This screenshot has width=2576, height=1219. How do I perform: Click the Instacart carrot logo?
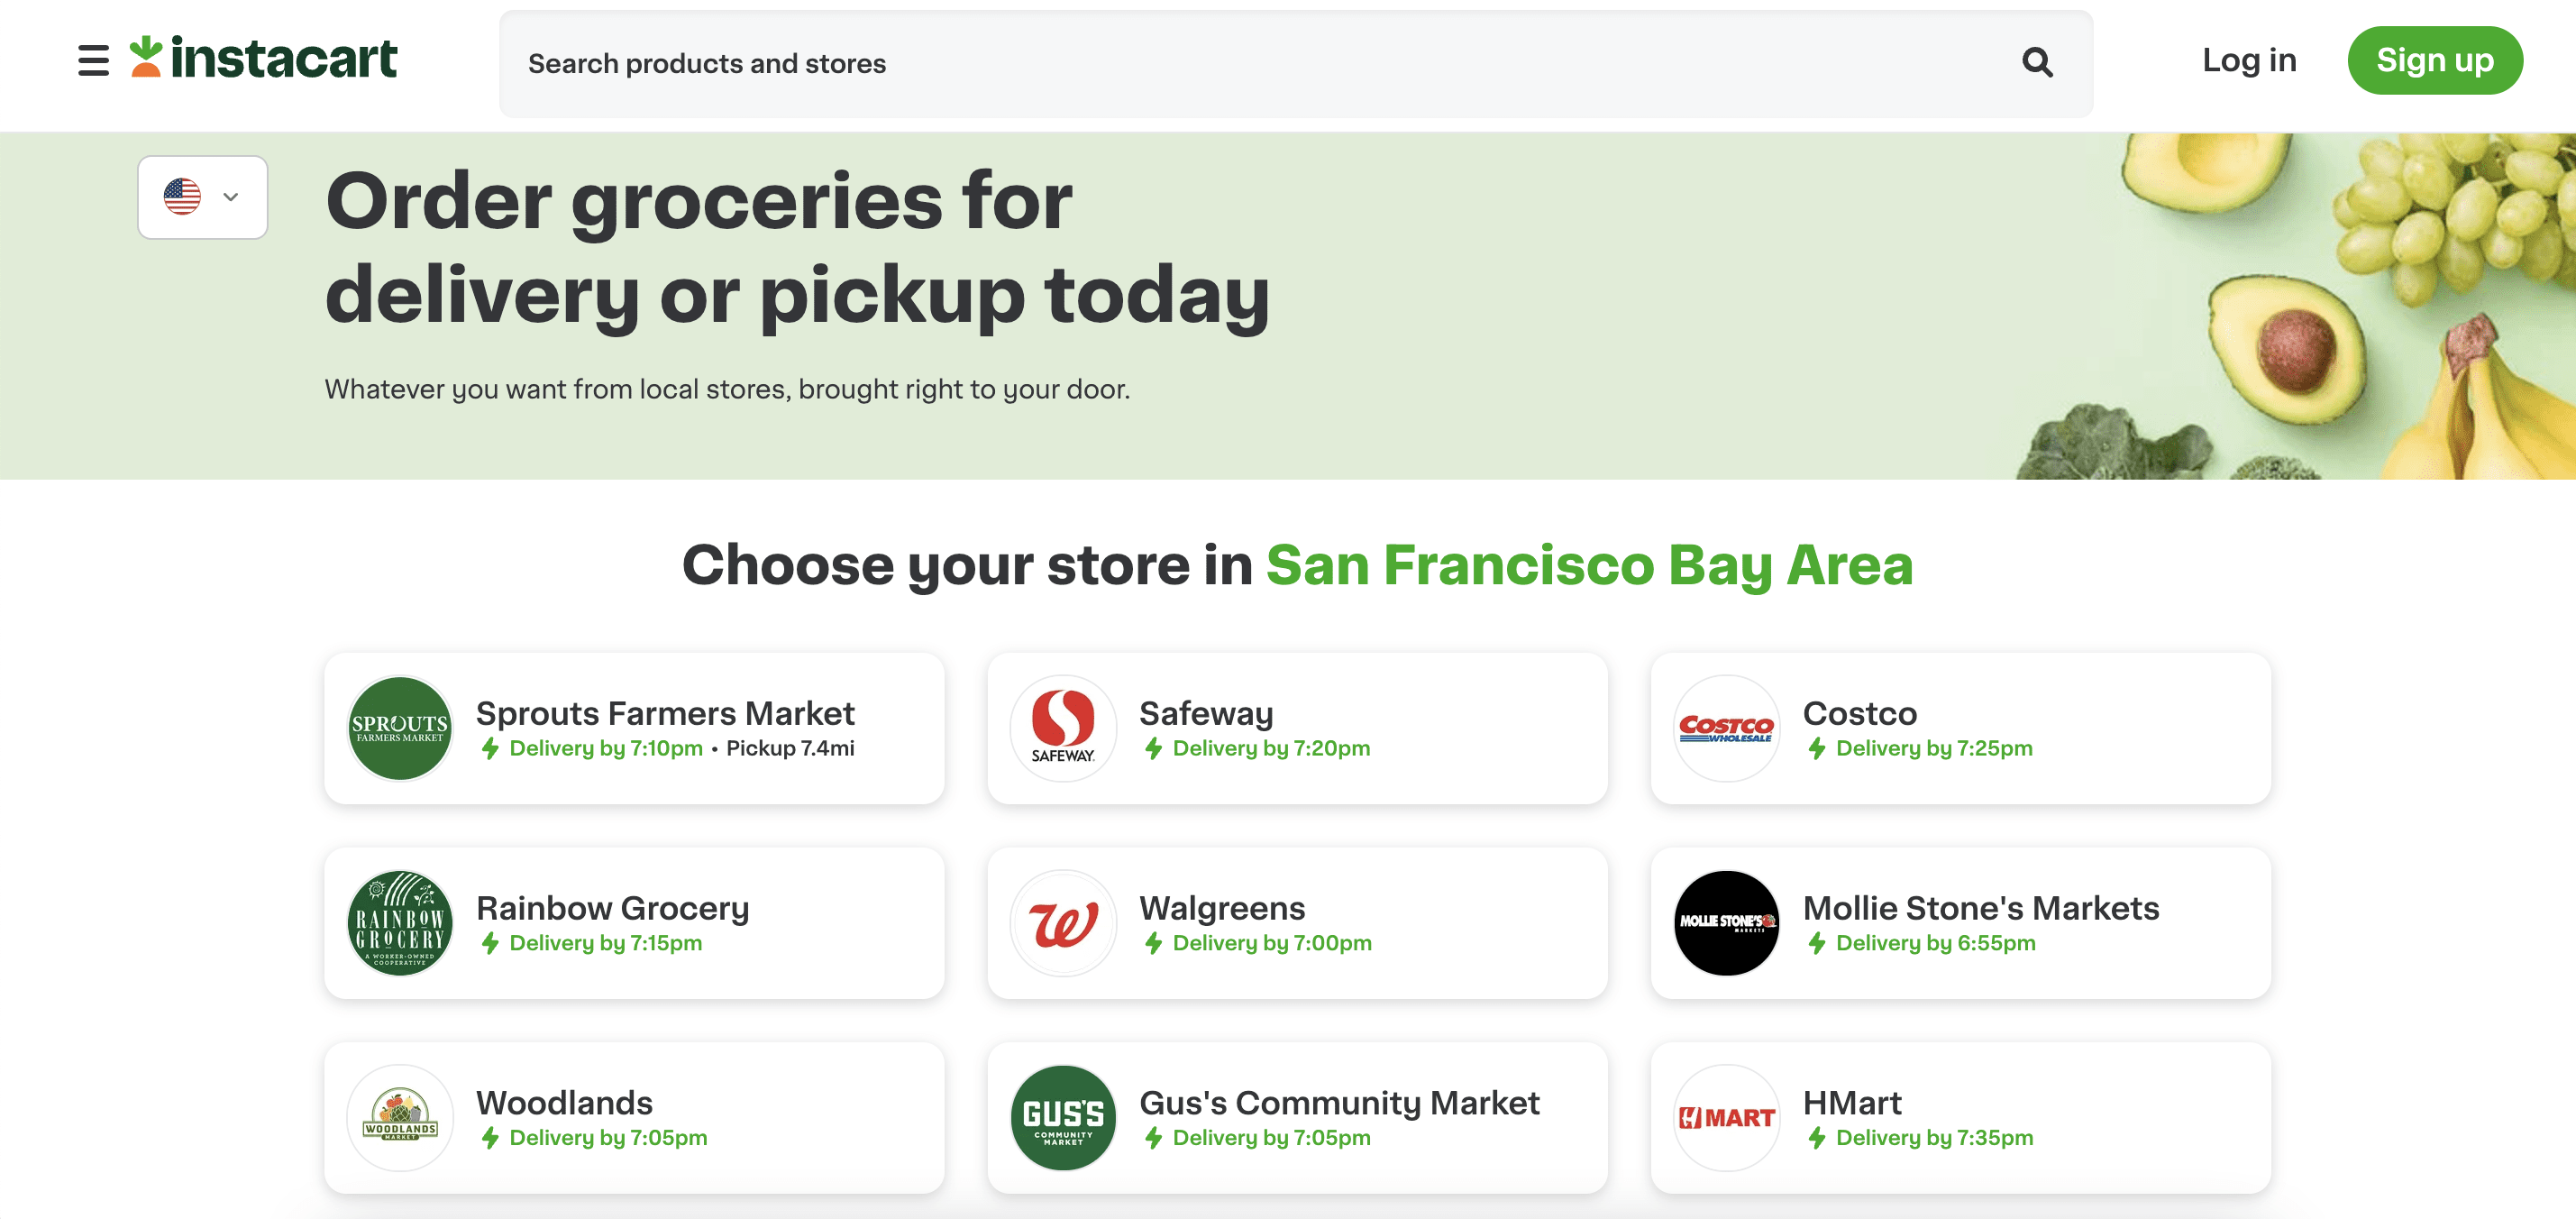pyautogui.click(x=146, y=57)
